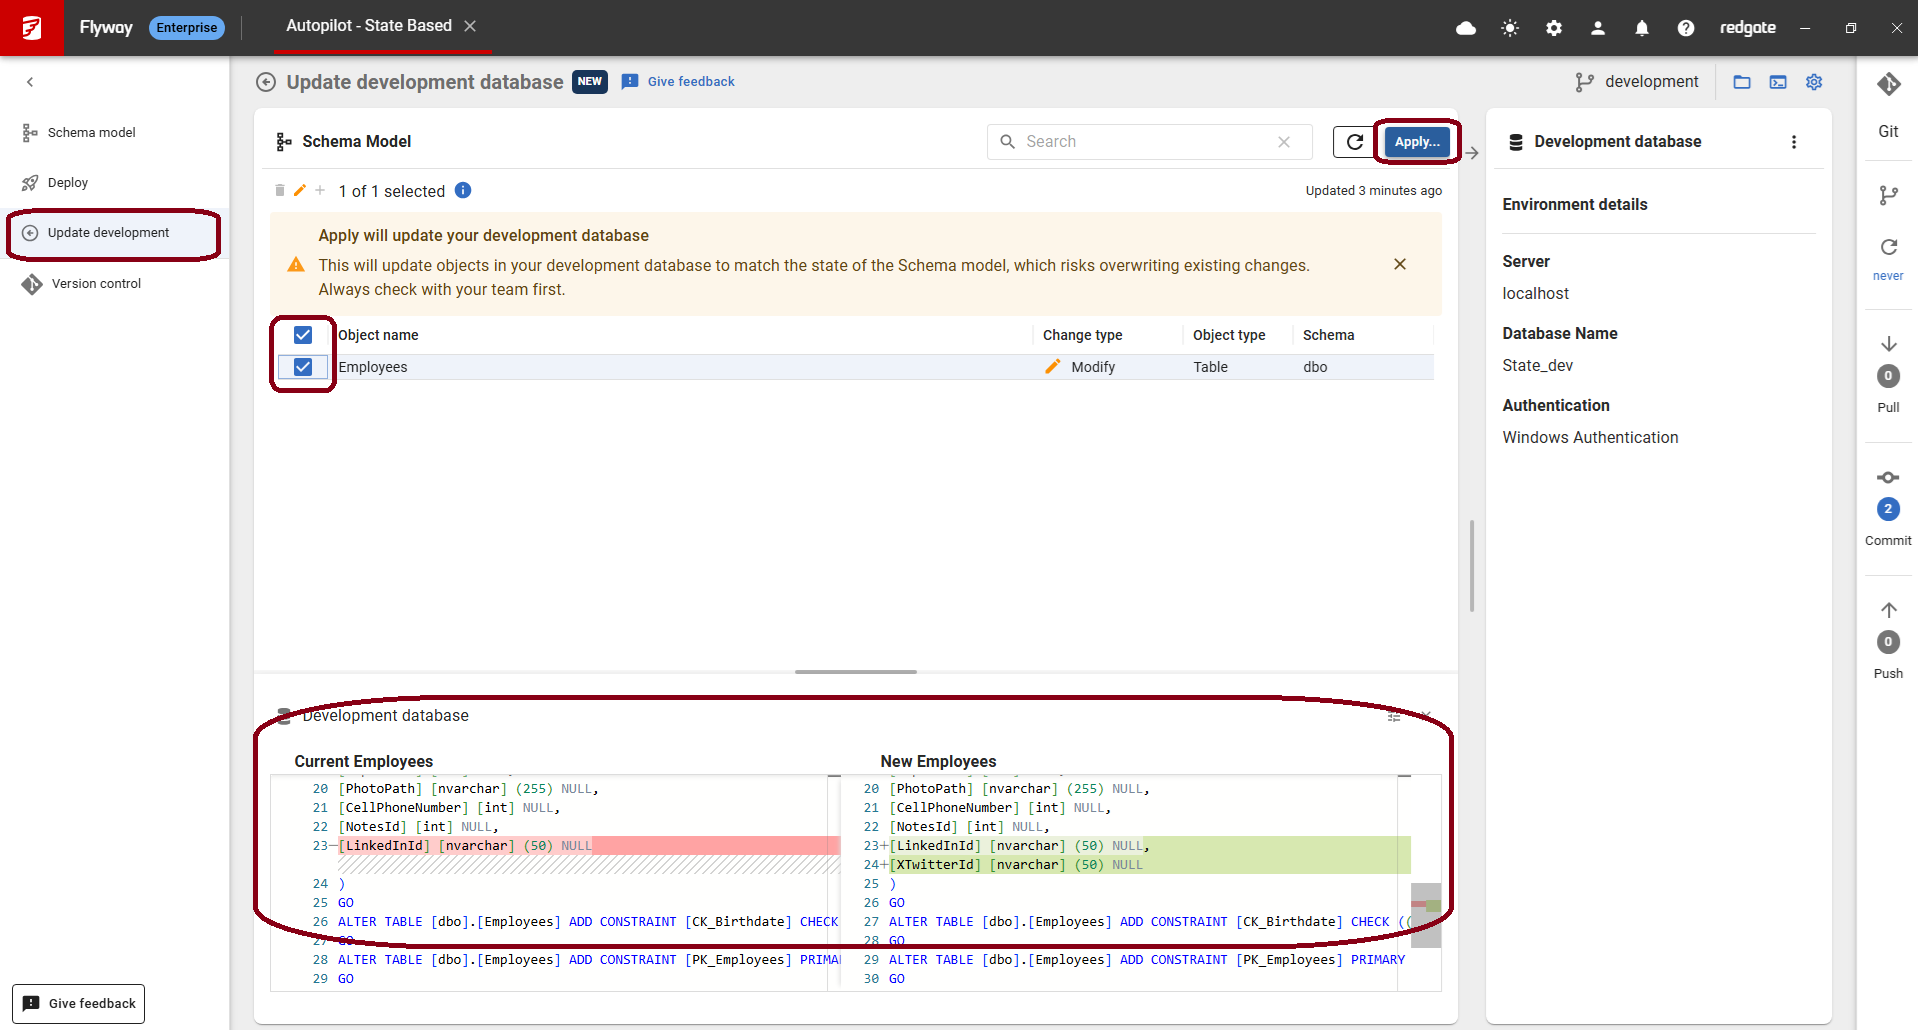Click the Commit icon
This screenshot has height=1030, width=1918.
(x=1888, y=477)
